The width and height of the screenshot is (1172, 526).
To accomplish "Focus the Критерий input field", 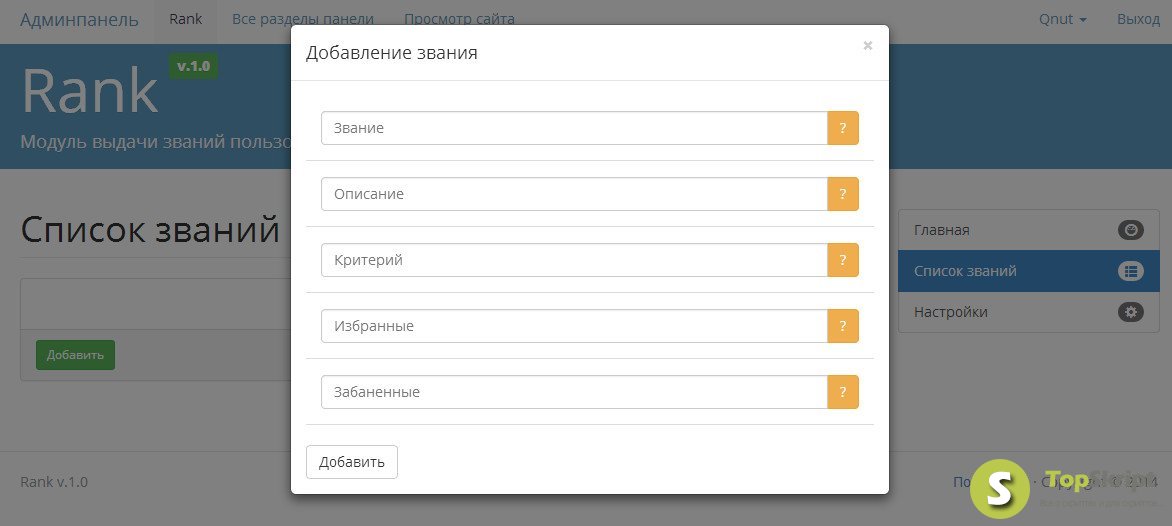I will pyautogui.click(x=574, y=260).
